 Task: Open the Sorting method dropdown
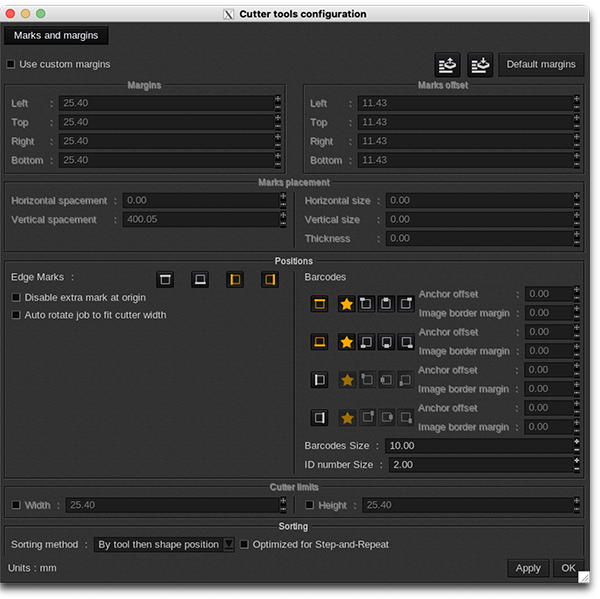(x=164, y=544)
